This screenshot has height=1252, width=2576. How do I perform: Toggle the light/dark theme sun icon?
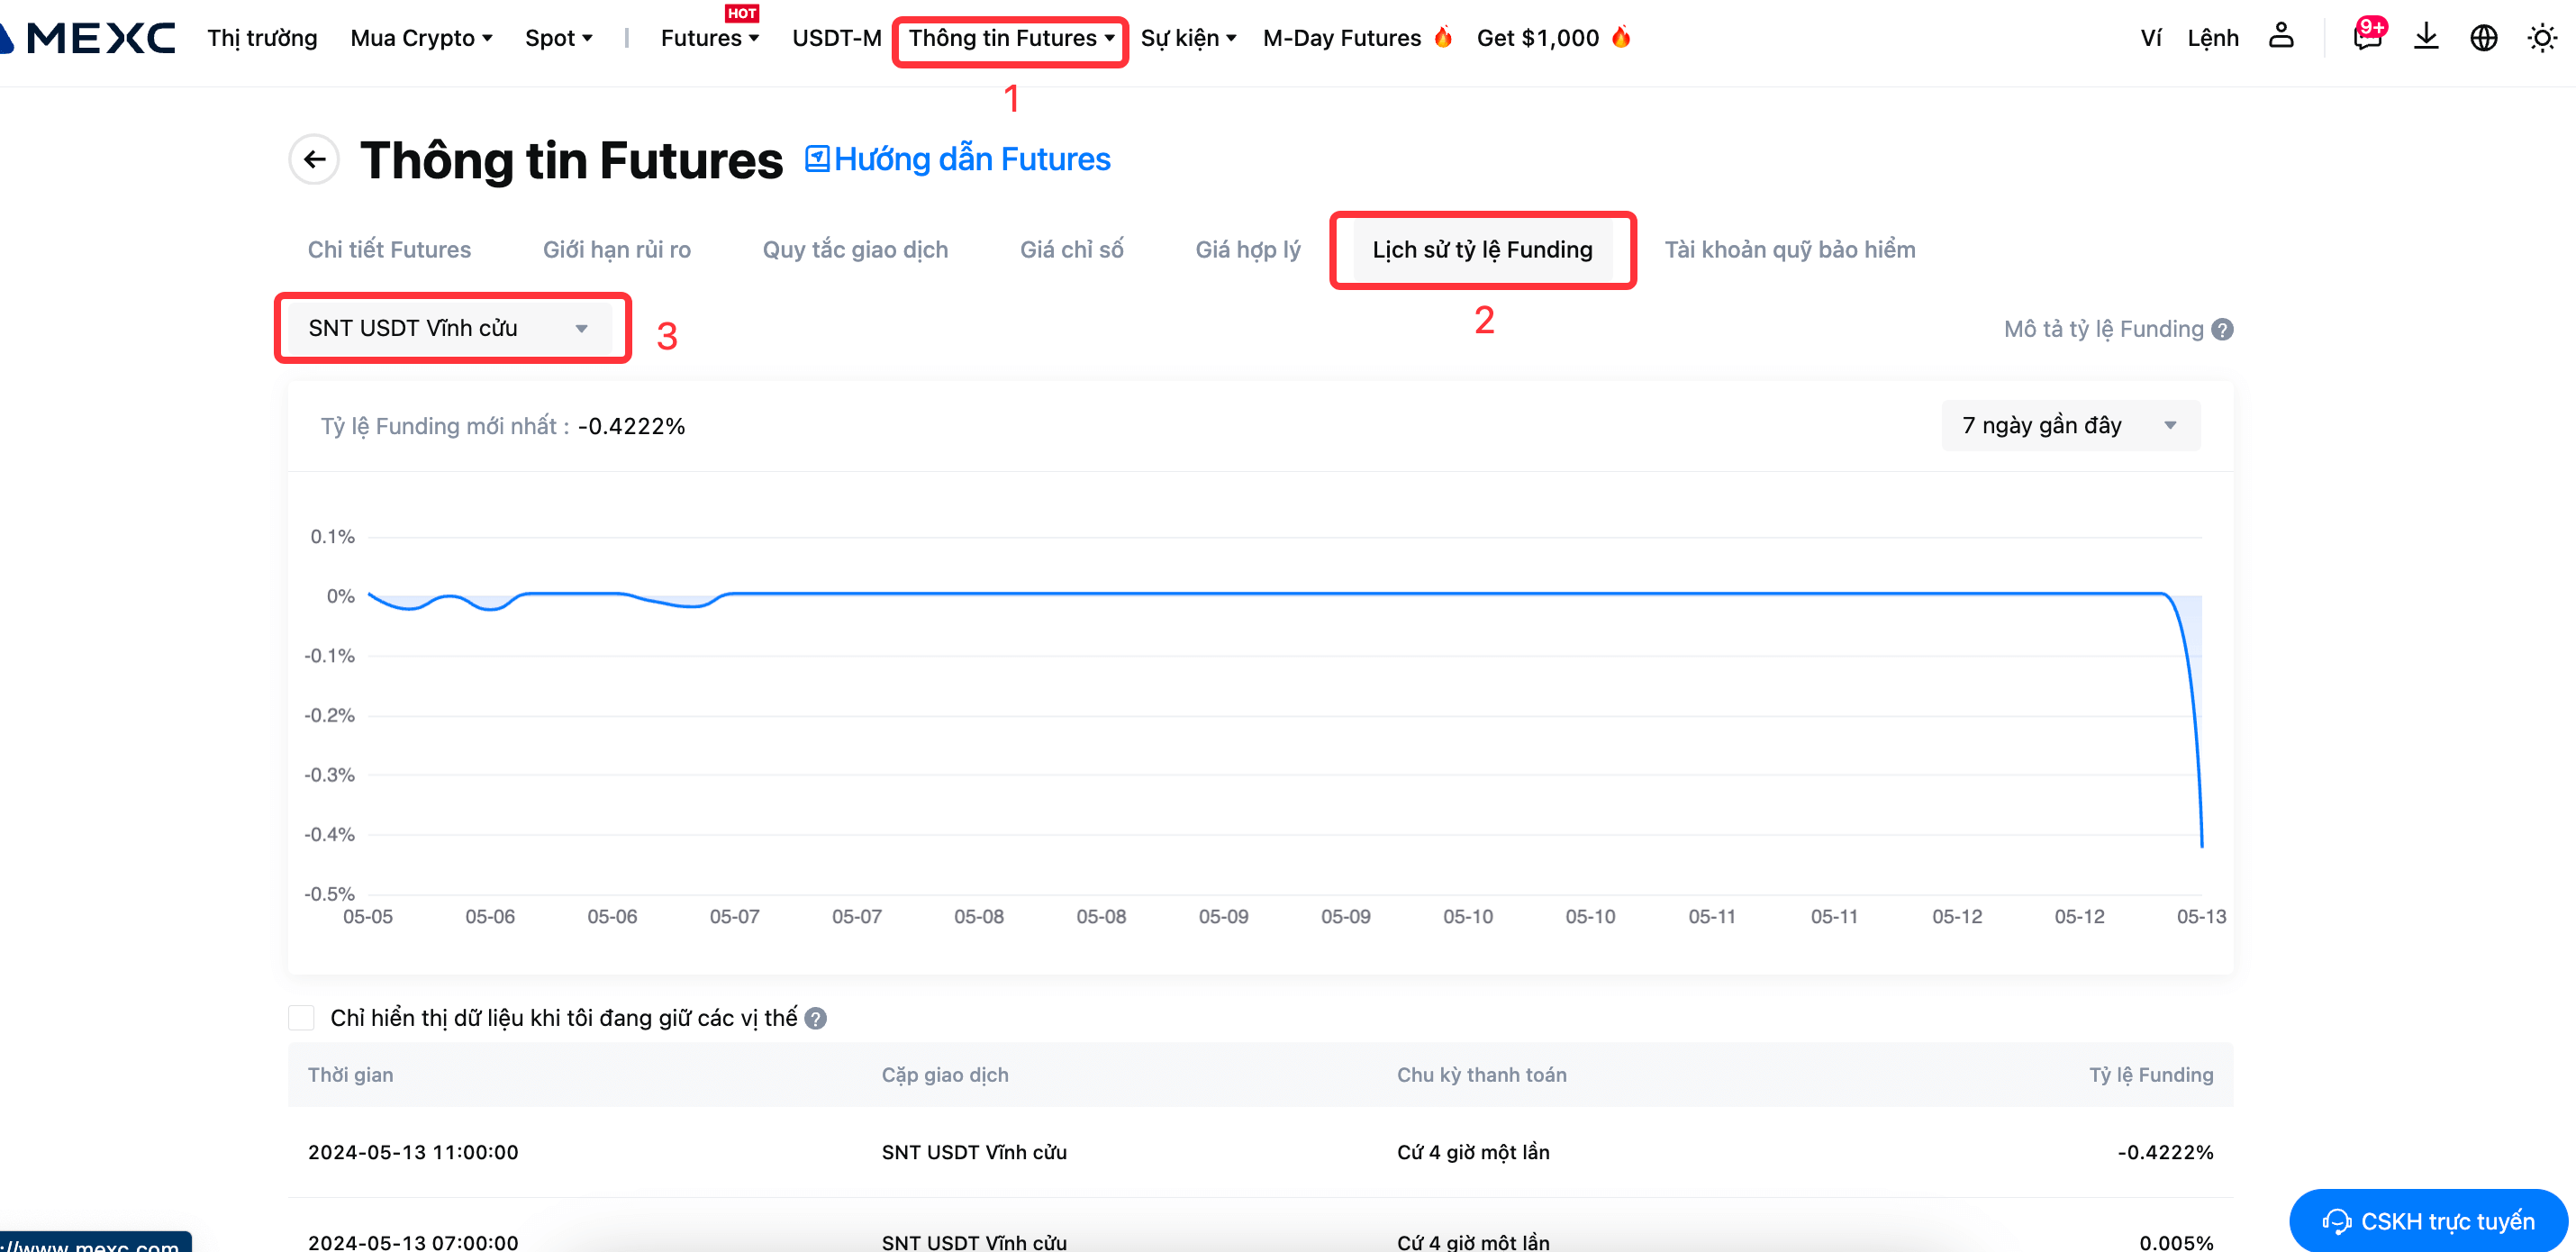pos(2541,38)
